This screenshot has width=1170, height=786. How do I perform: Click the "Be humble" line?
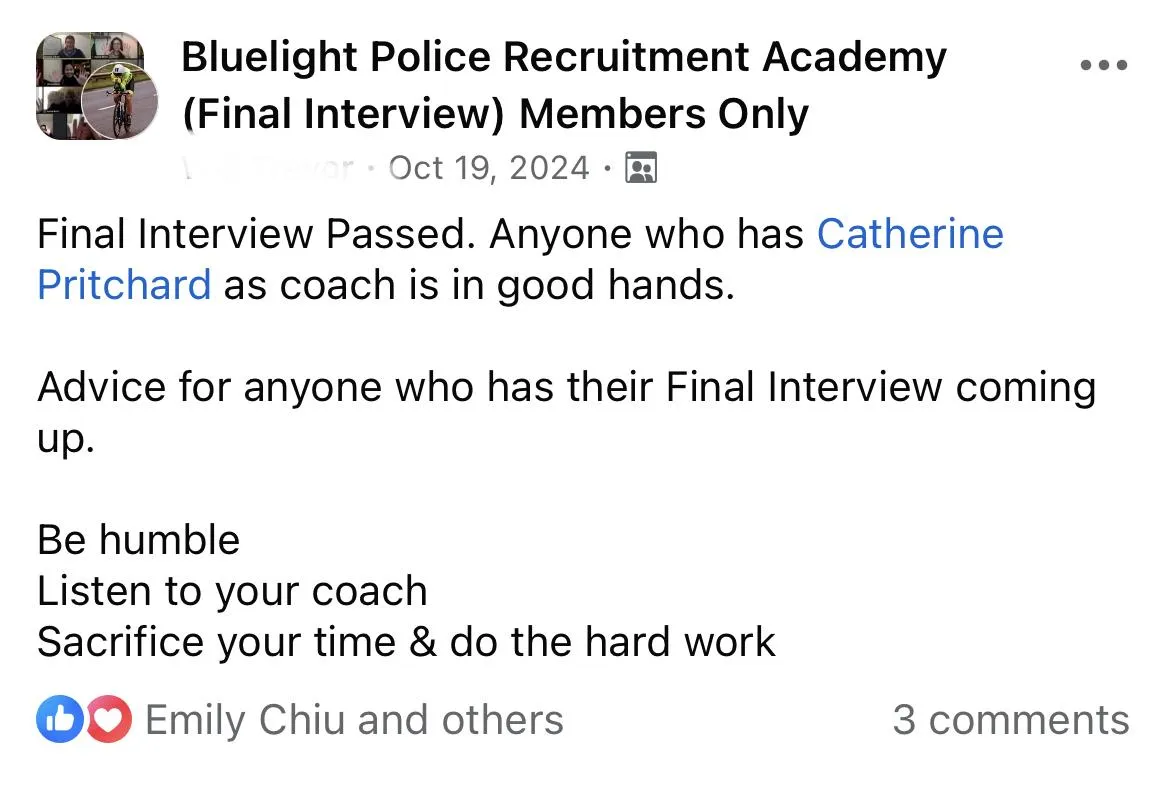click(x=139, y=540)
